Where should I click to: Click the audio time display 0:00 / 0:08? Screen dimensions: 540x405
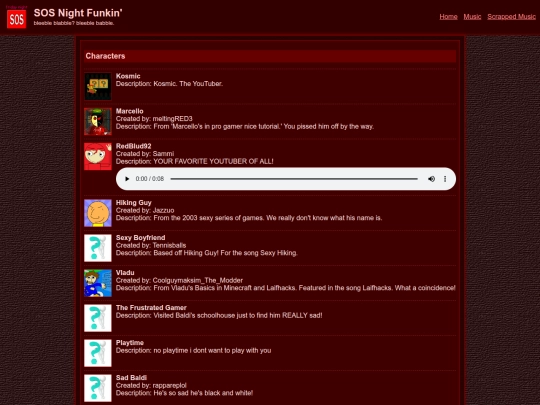coord(149,179)
